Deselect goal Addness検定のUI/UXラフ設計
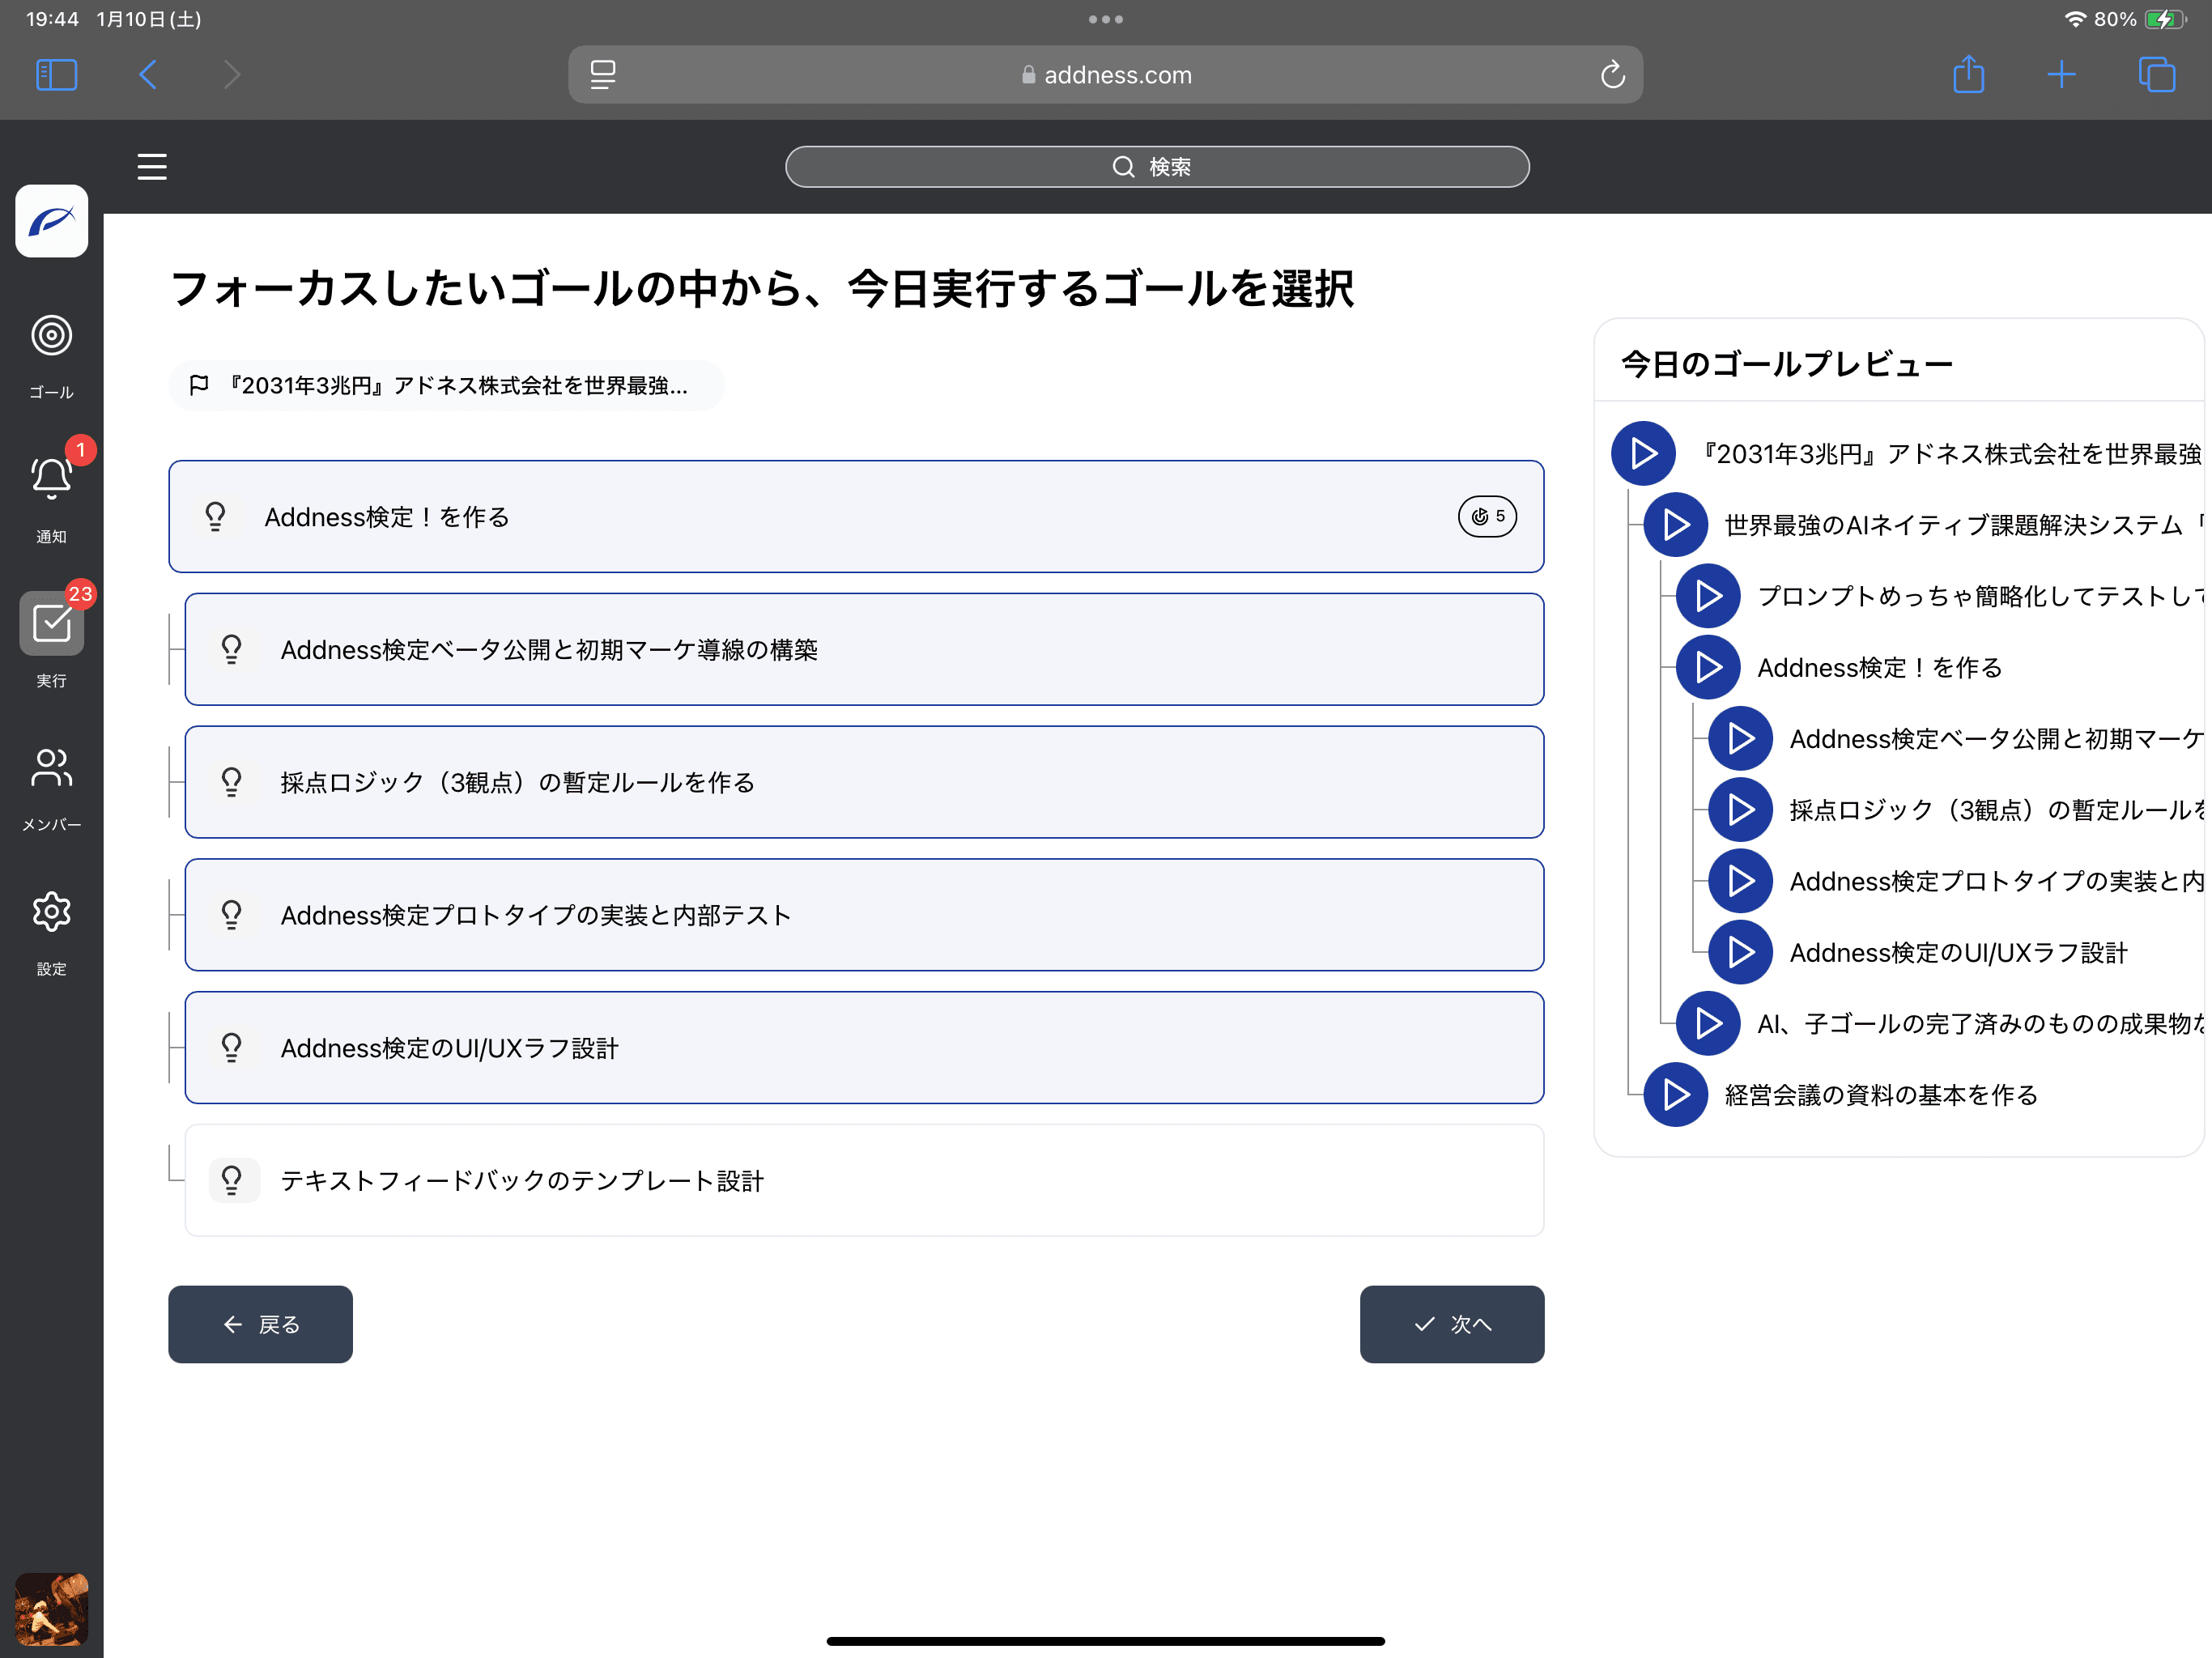 pos(864,1048)
